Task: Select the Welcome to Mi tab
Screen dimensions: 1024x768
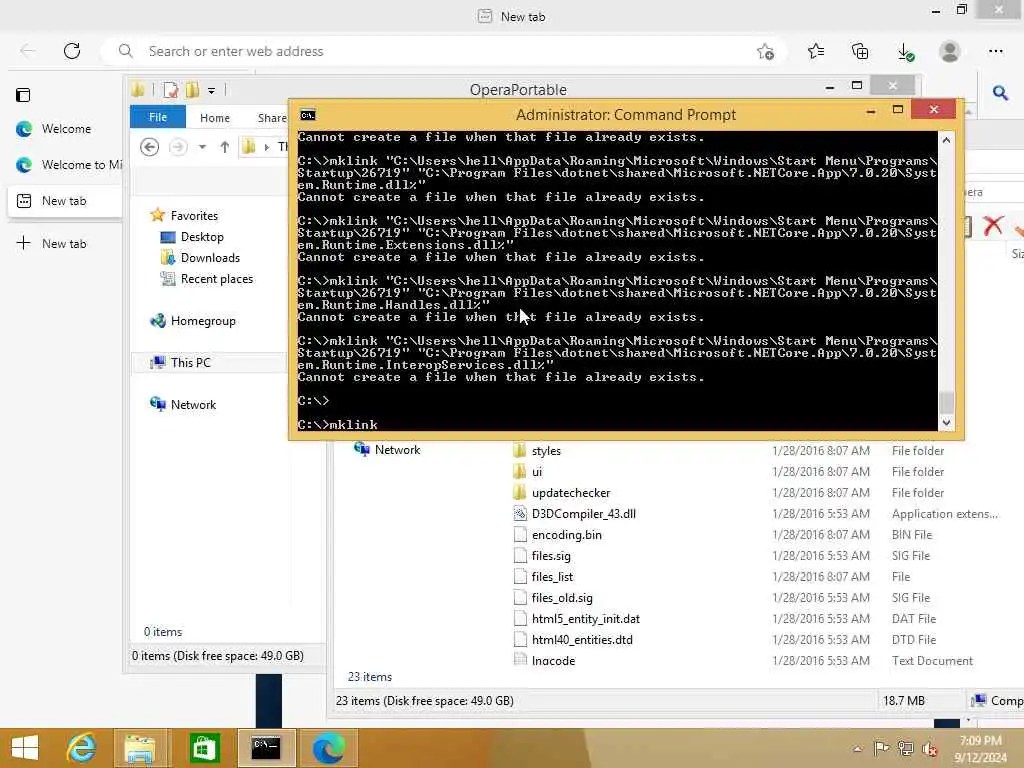Action: point(65,165)
